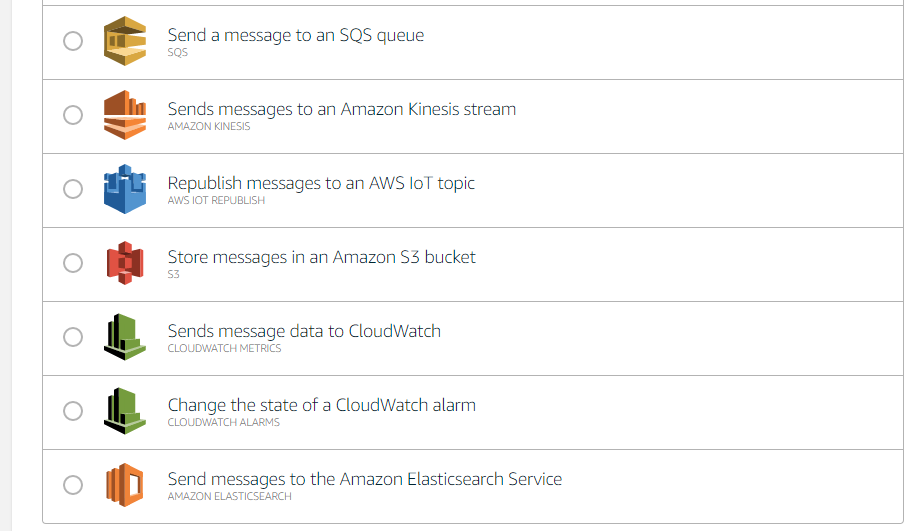The image size is (918, 531).
Task: Click the SQS queue service icon
Action: pyautogui.click(x=125, y=41)
